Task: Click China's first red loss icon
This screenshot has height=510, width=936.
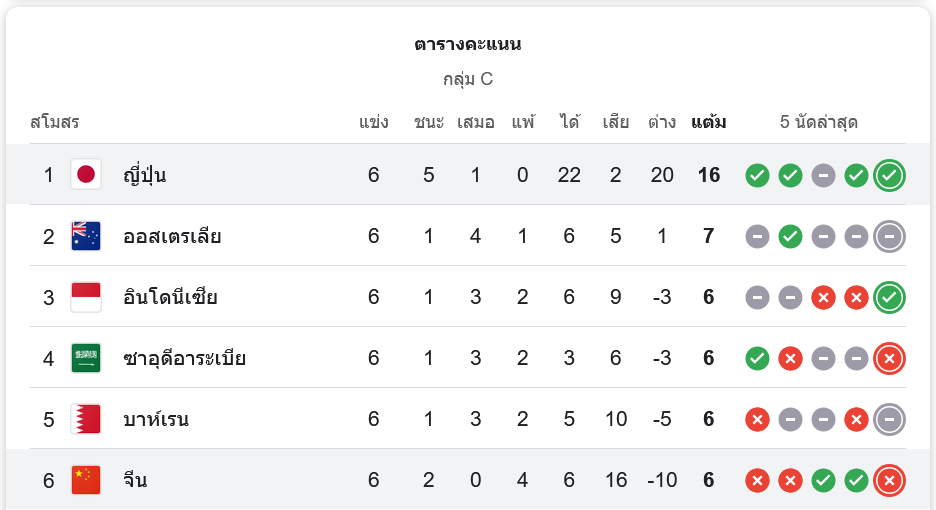Action: 757,481
